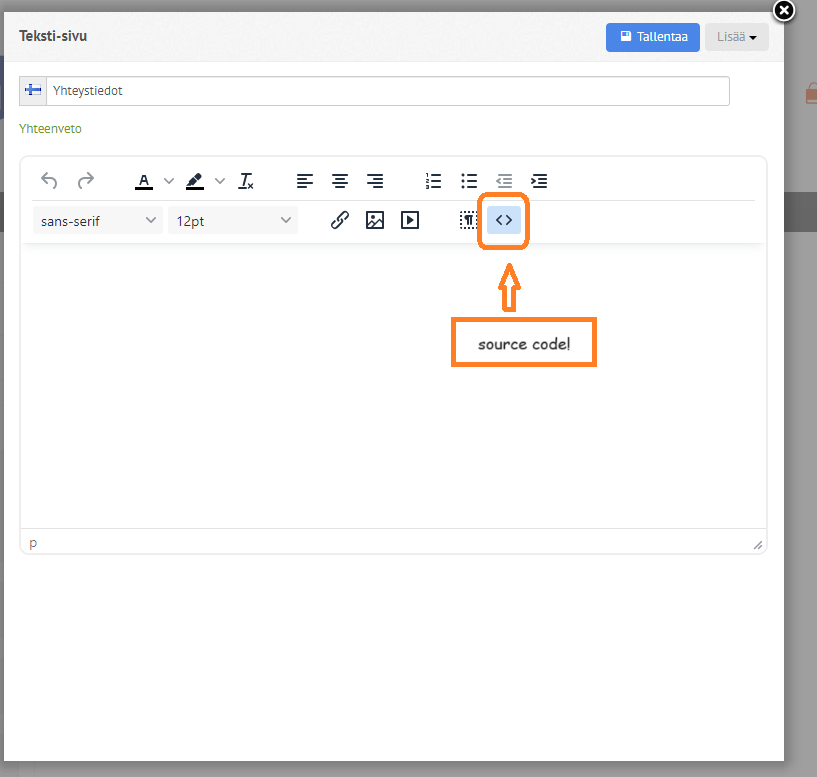Open the 12pt font size dropdown

pyautogui.click(x=233, y=220)
